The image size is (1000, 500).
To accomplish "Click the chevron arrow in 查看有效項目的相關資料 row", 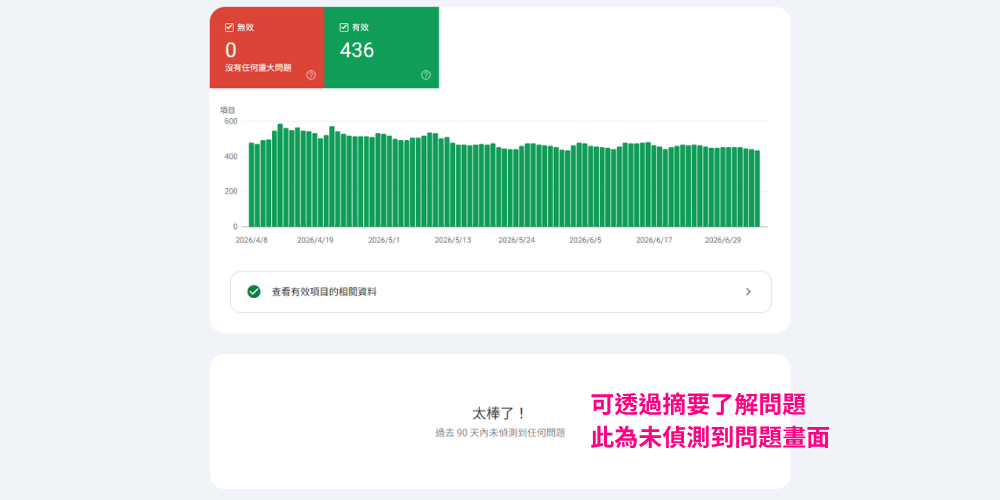I will point(748,292).
